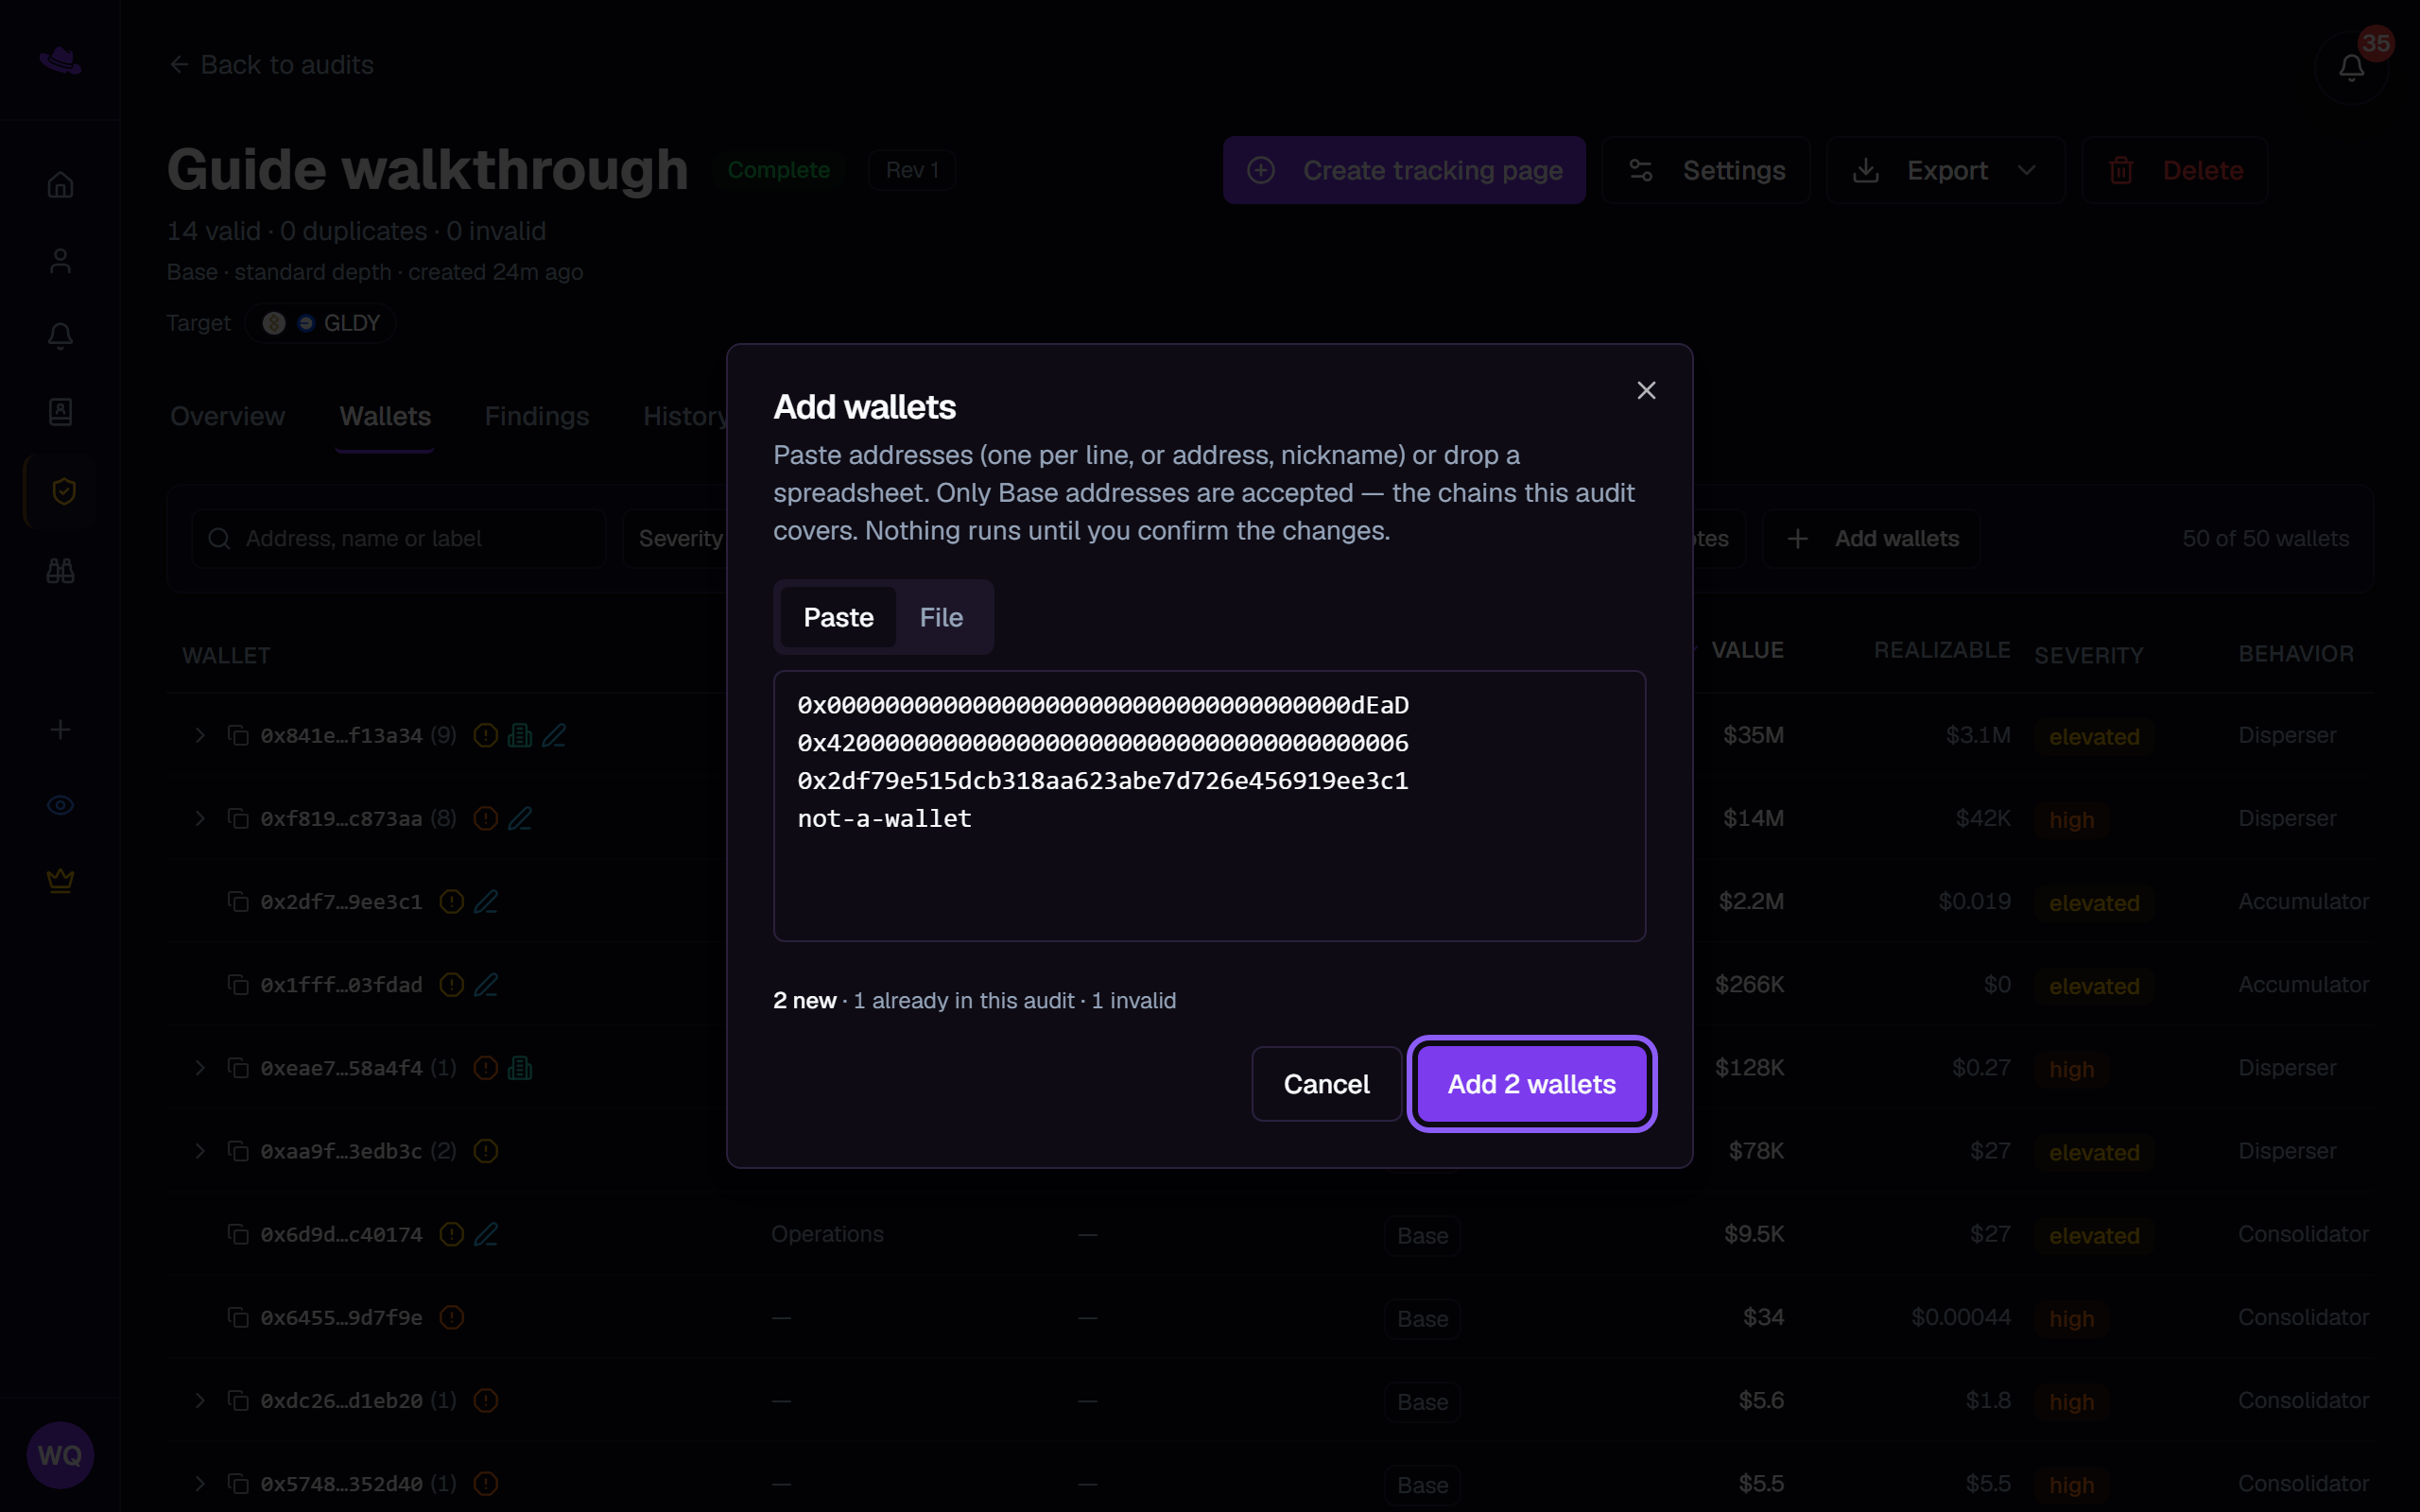Expand wallet row 0xaa9f…3edb3c

(200, 1151)
